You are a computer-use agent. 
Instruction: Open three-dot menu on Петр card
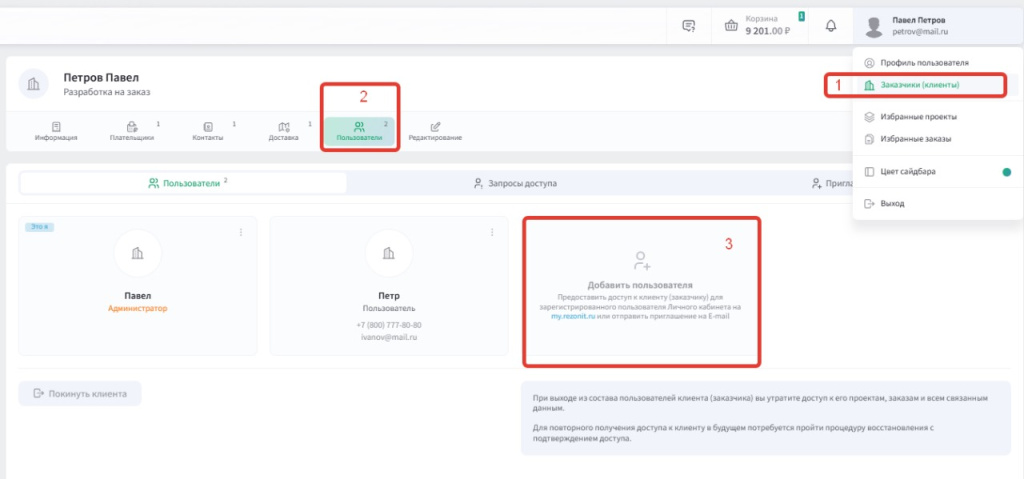coord(492,233)
